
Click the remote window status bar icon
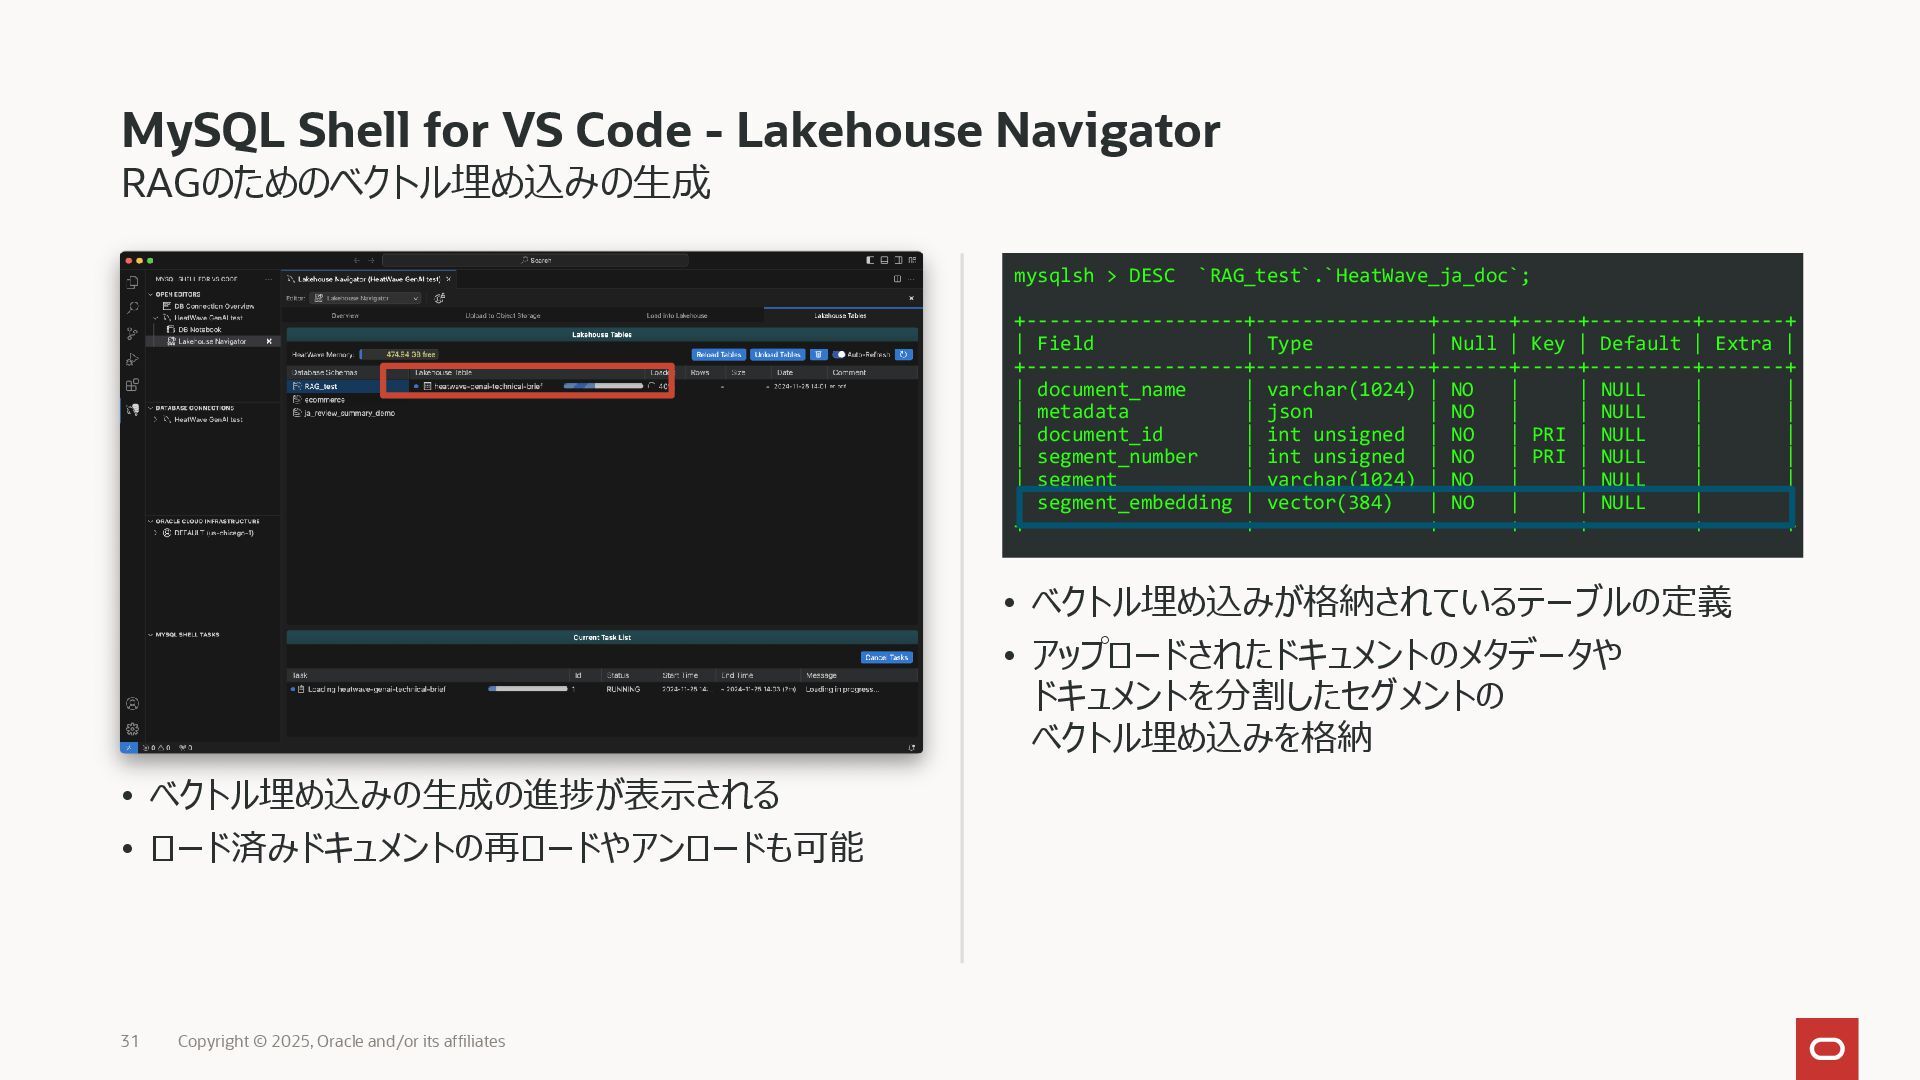click(129, 748)
